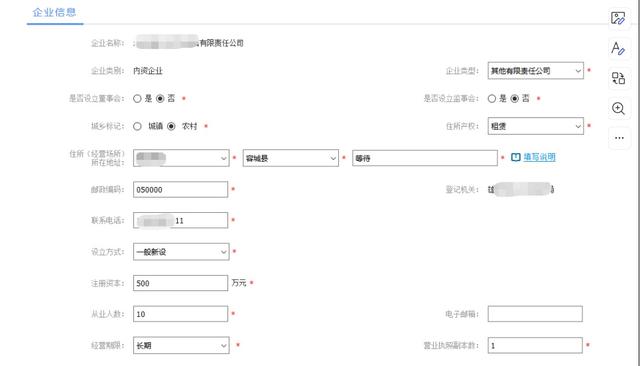
Task: Open the 容城县 county dropdown
Action: pos(291,158)
